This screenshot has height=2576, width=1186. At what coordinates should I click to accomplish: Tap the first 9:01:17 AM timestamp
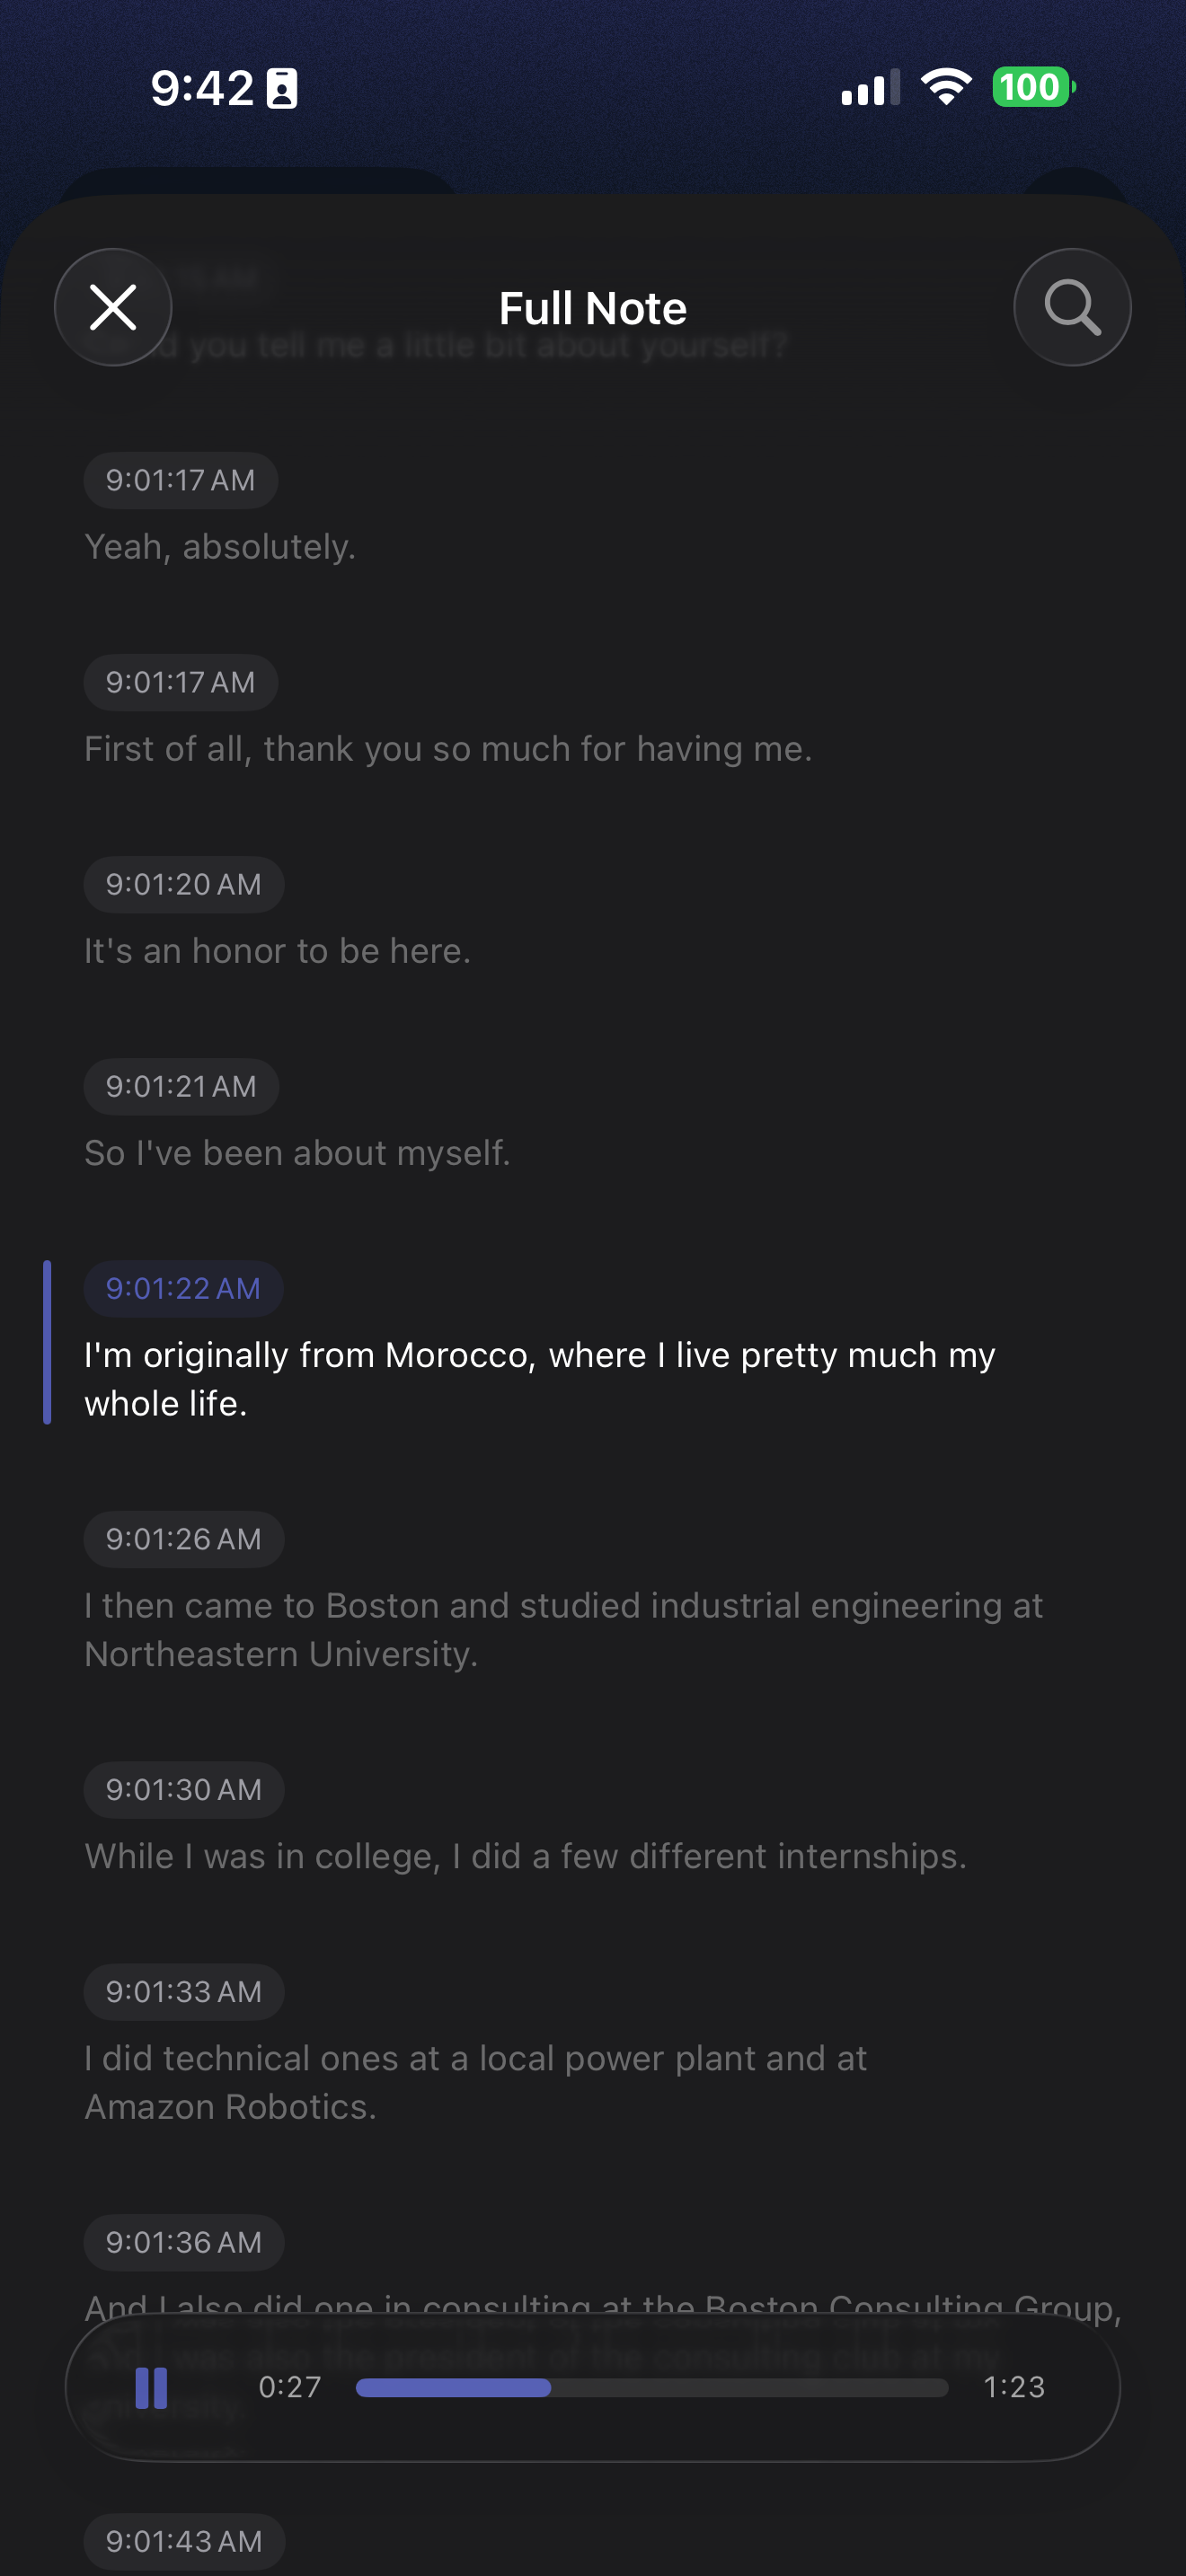181,481
